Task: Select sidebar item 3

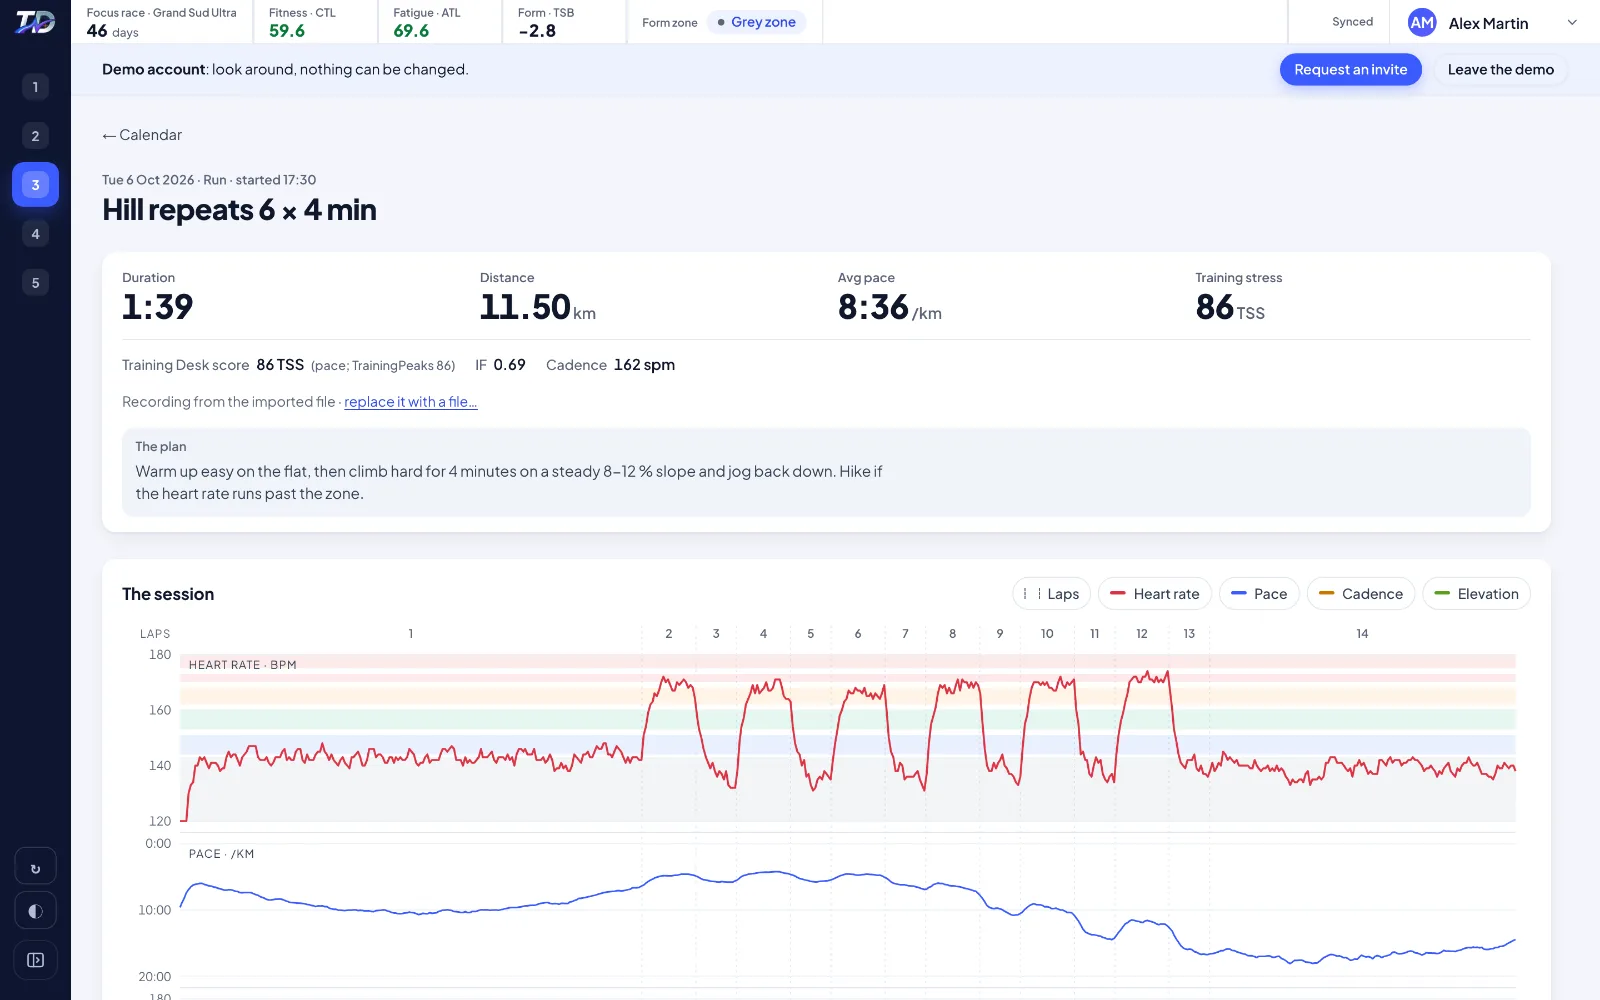Action: [x=35, y=185]
